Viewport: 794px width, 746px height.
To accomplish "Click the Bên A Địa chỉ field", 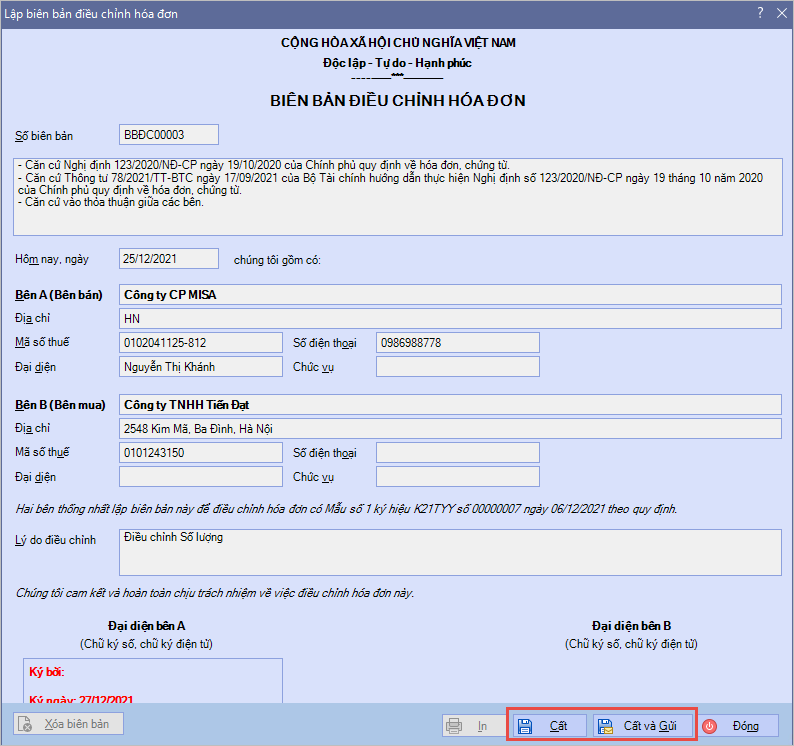I will (449, 319).
